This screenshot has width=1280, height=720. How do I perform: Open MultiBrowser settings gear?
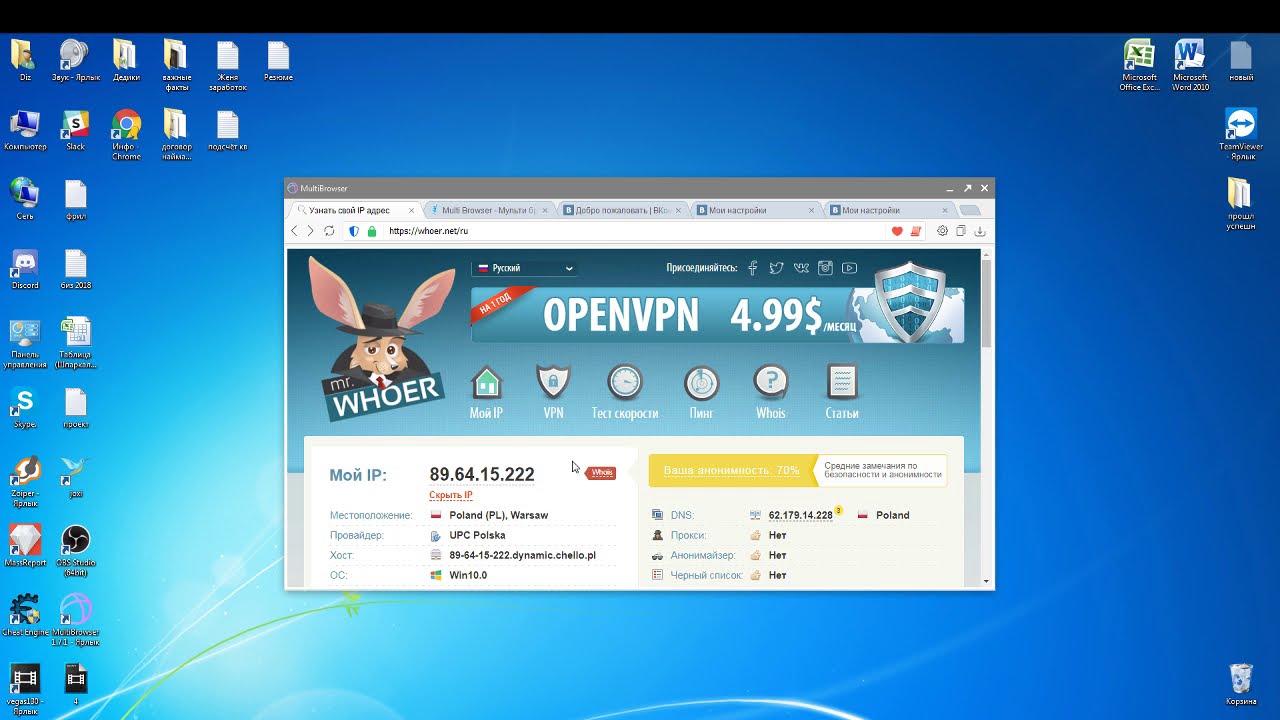pos(942,231)
